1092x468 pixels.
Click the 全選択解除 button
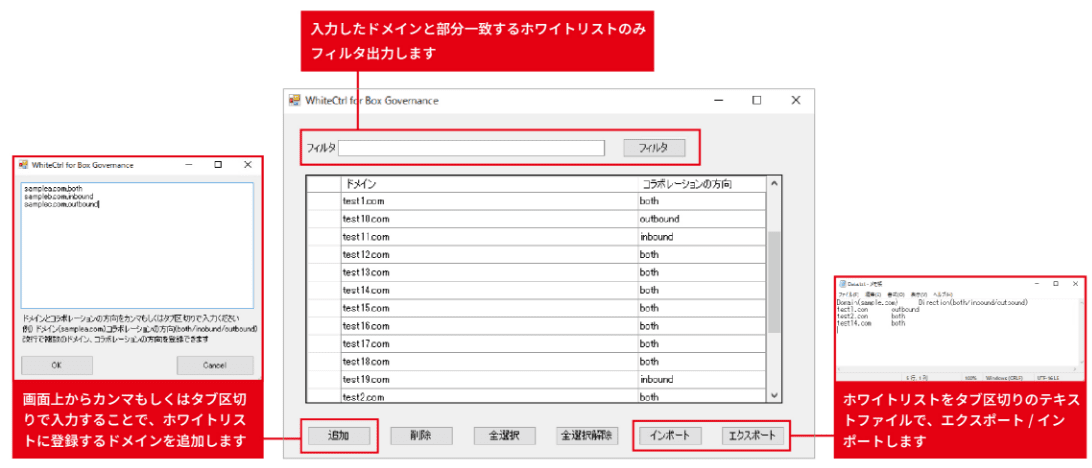(588, 436)
